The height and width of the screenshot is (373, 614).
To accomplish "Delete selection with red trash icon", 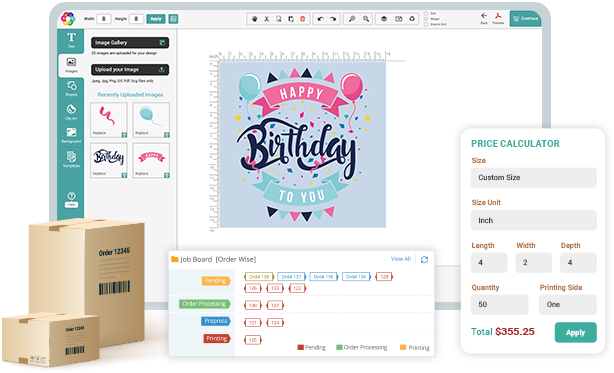I will point(302,19).
